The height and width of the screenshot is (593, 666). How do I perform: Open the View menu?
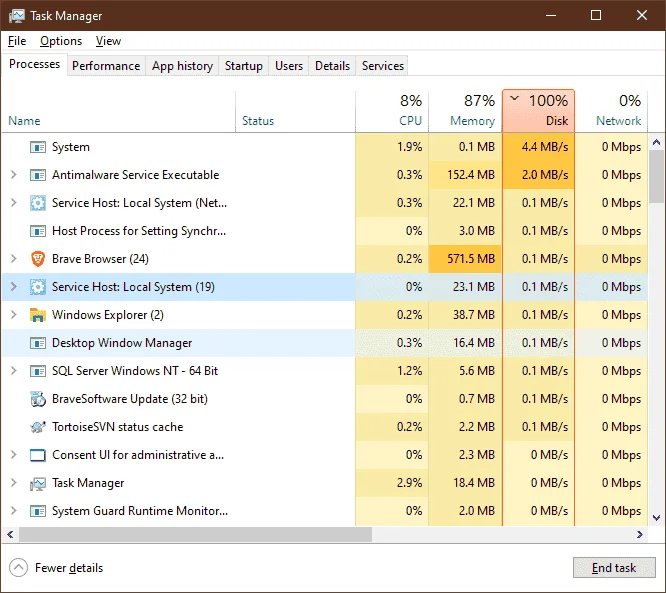[x=108, y=41]
